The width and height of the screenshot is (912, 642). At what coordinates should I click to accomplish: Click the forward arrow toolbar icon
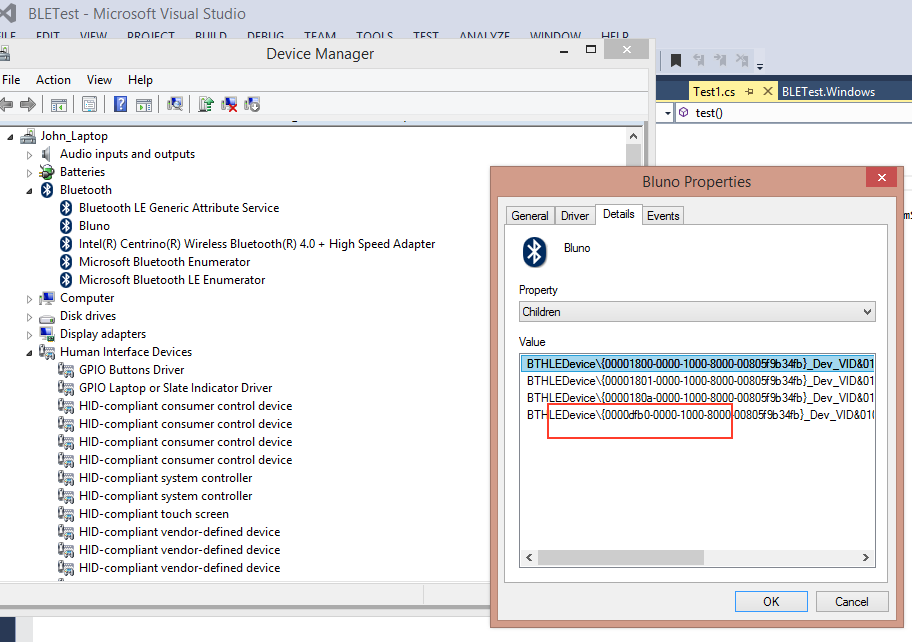[x=27, y=105]
